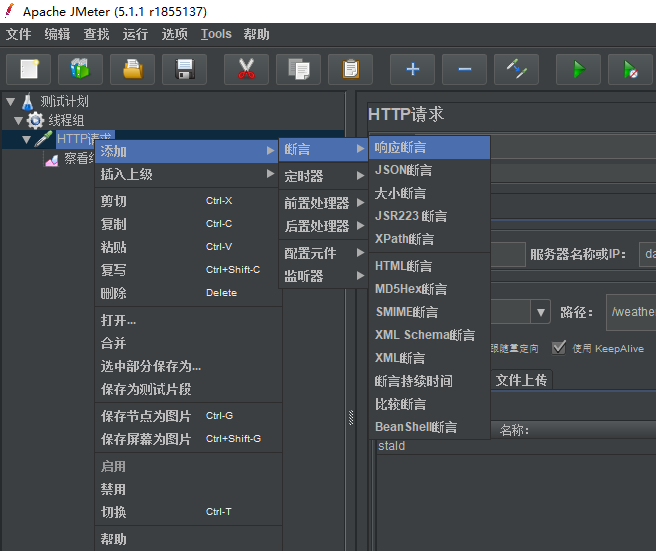Click the thread group gear icon
The width and height of the screenshot is (656, 551).
coord(36,120)
